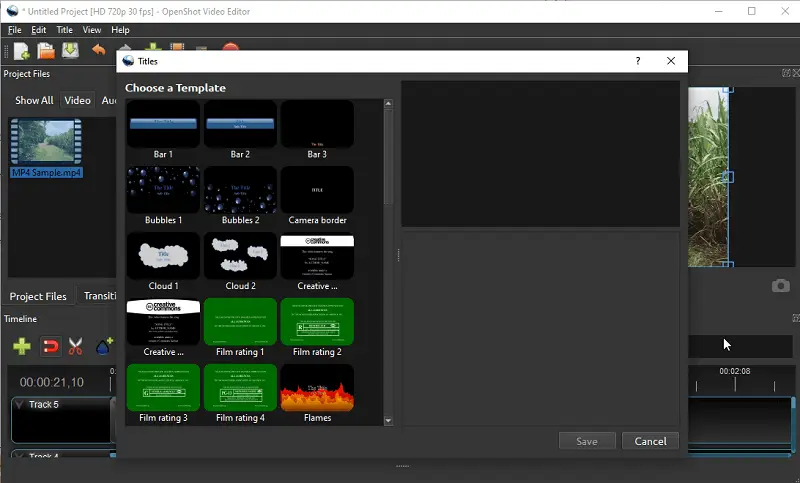
Task: Choose the Flames title template
Action: point(317,393)
